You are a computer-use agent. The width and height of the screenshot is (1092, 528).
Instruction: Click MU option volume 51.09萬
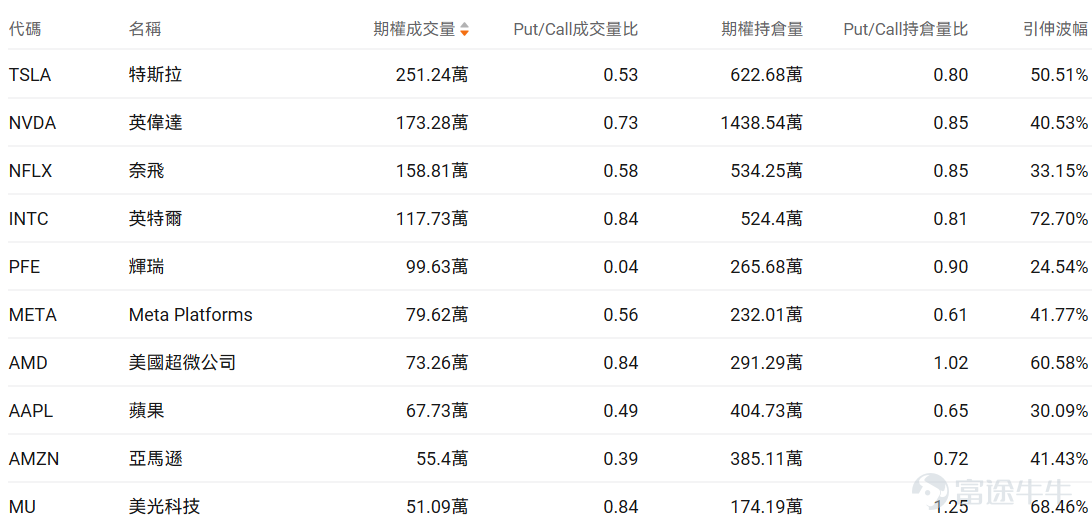(x=437, y=507)
